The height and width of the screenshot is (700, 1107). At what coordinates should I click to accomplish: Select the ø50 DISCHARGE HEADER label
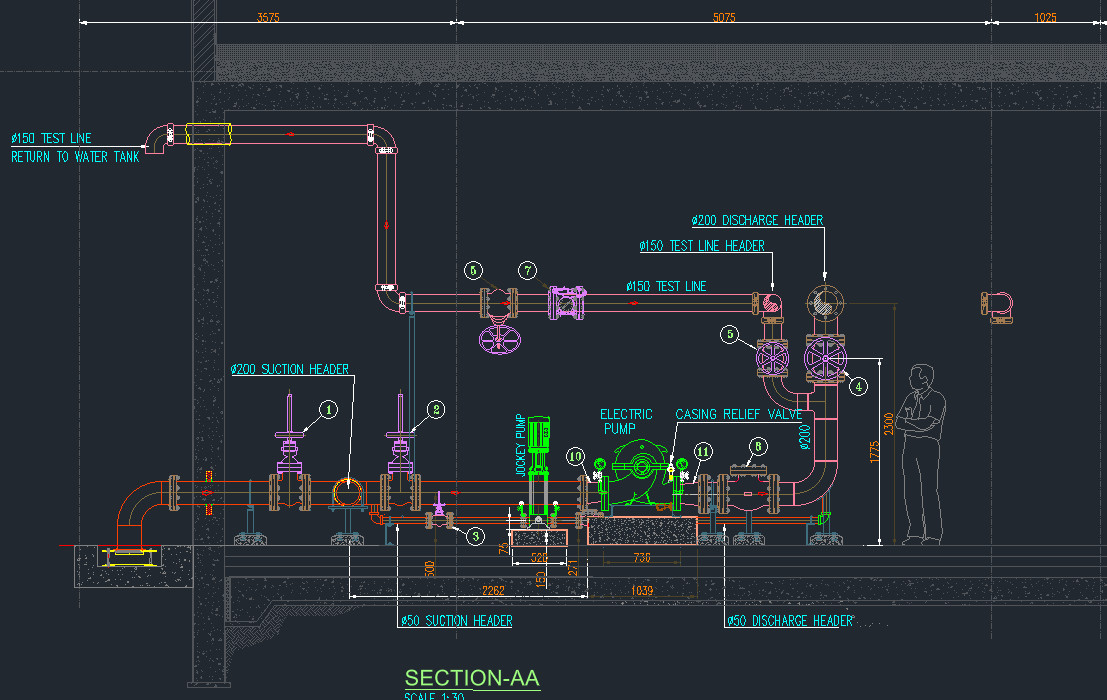click(x=790, y=621)
